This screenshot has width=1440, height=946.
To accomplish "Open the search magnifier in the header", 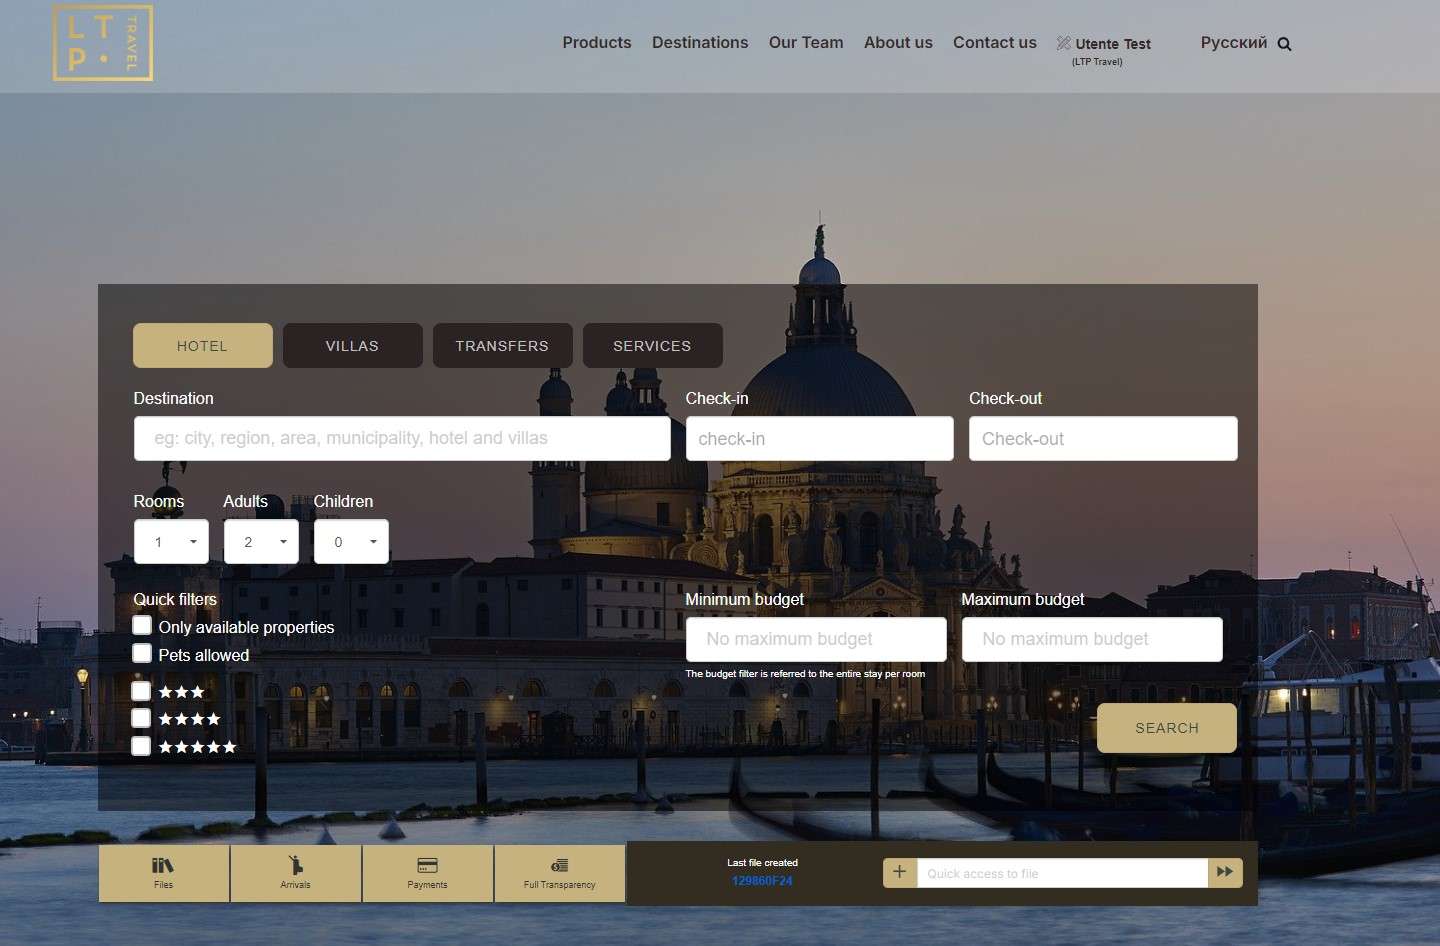I will point(1284,43).
